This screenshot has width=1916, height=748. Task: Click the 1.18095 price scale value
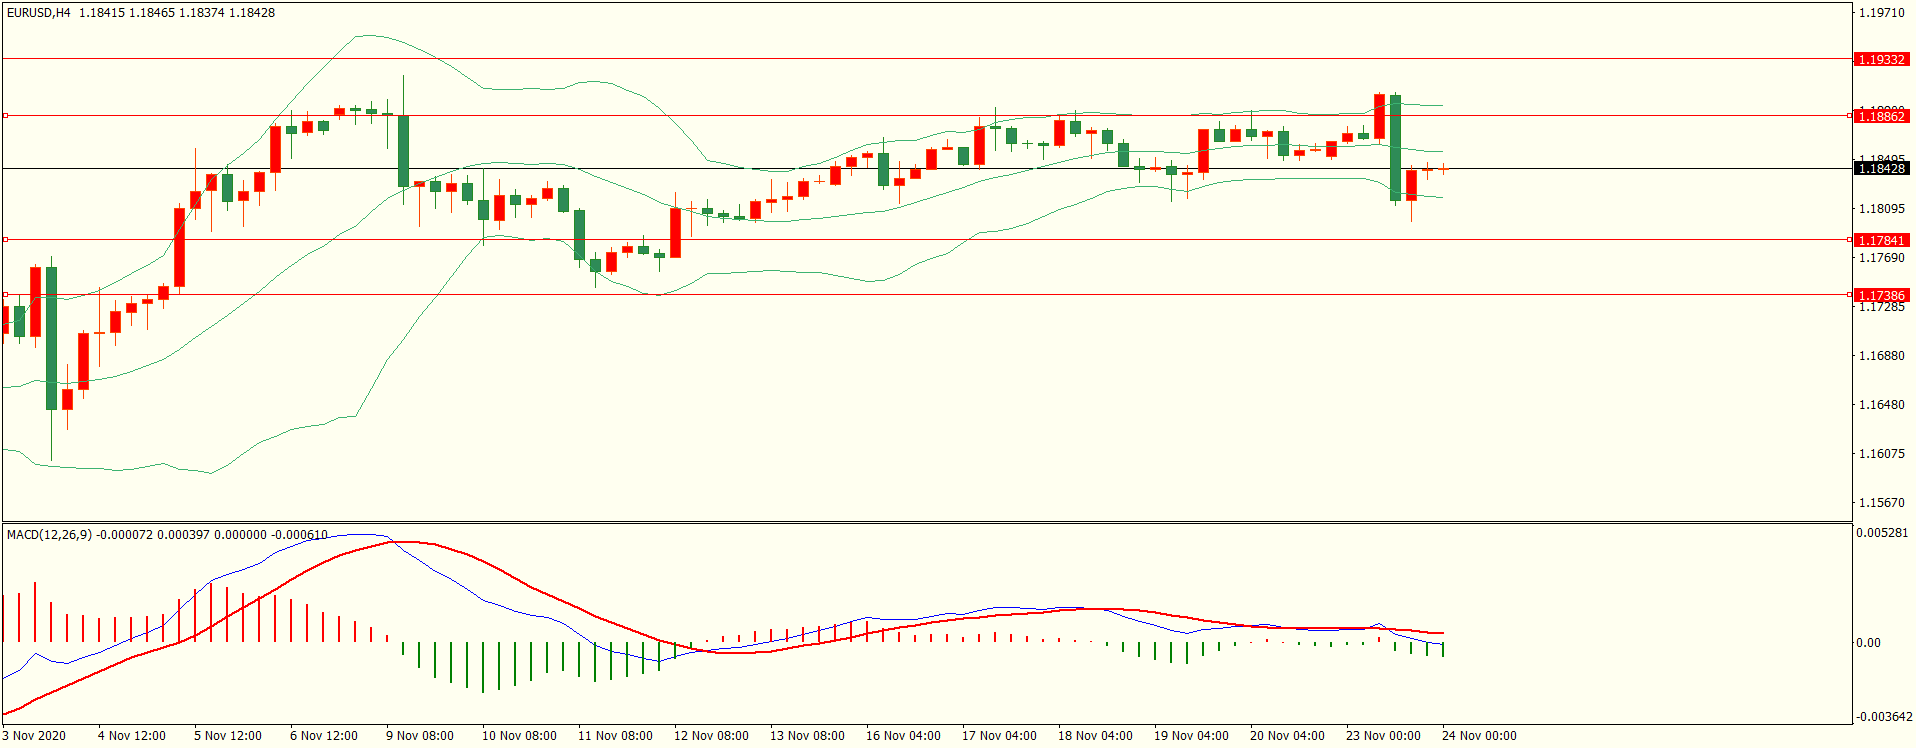coord(1881,209)
